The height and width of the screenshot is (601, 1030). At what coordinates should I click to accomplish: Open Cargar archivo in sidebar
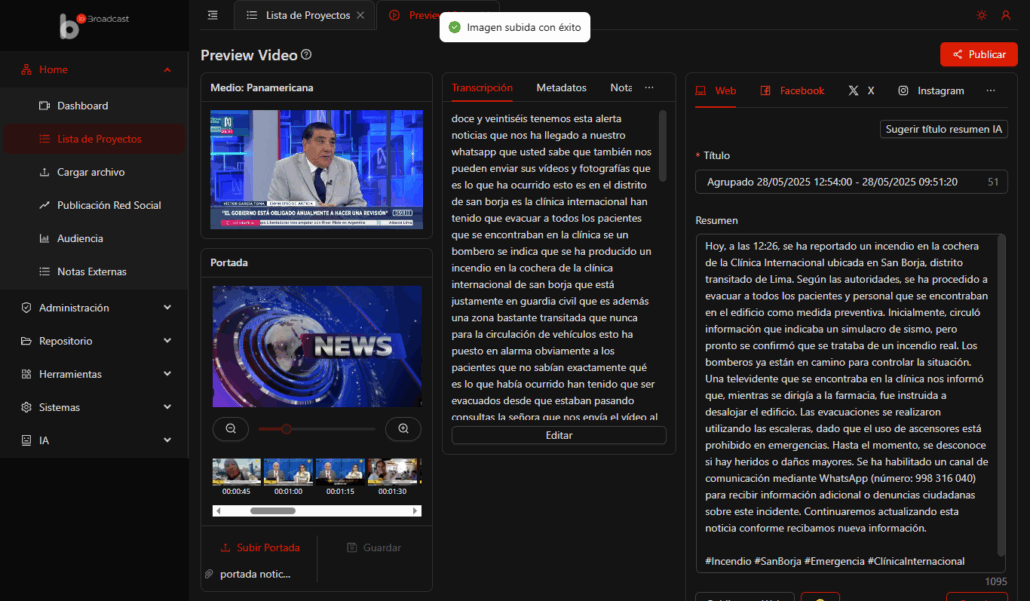point(90,172)
